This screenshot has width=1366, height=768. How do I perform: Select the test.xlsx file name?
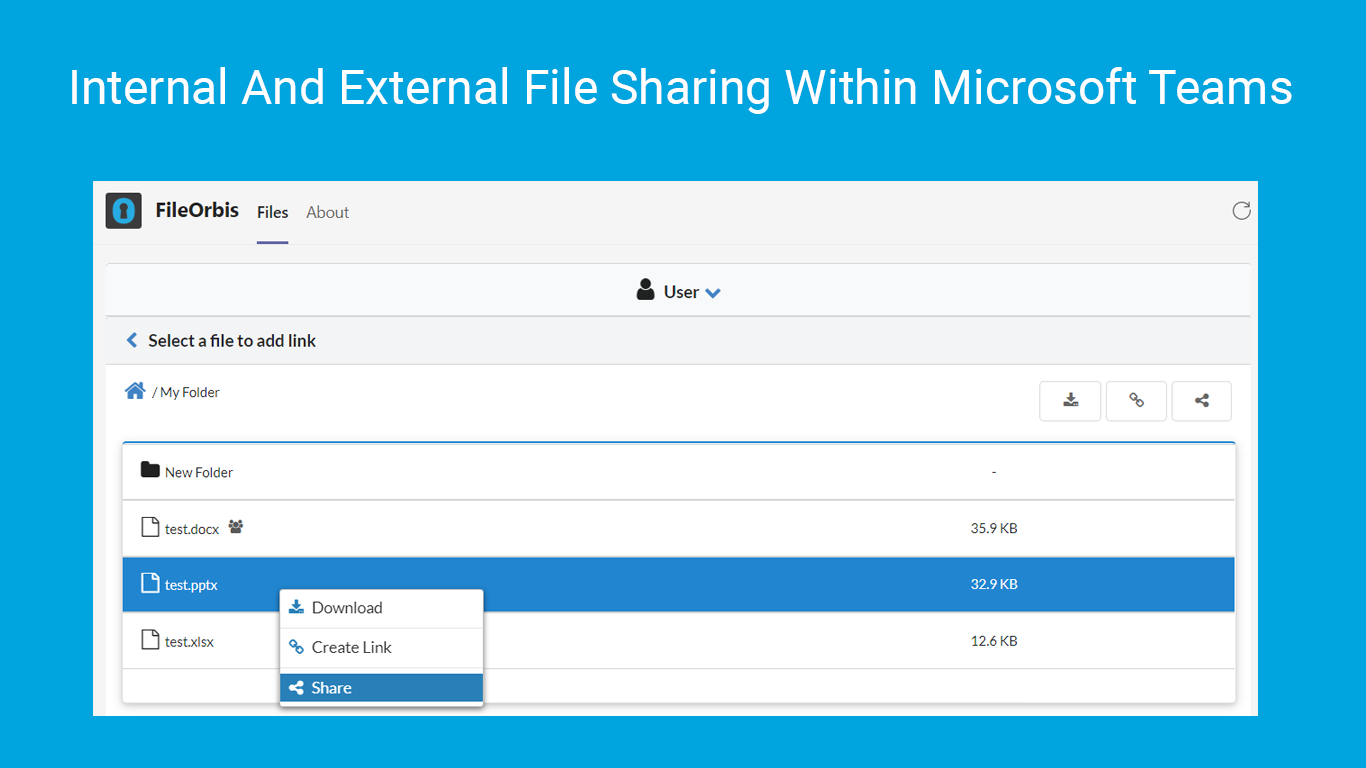click(189, 642)
